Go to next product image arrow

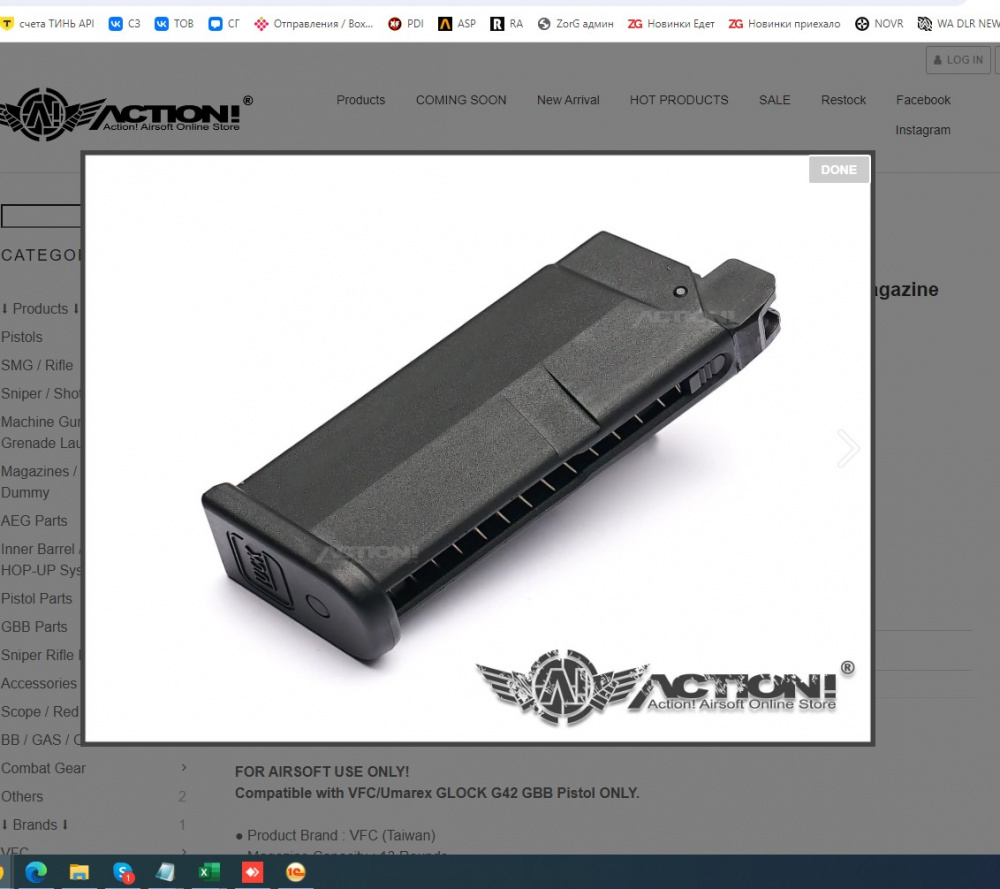[848, 448]
